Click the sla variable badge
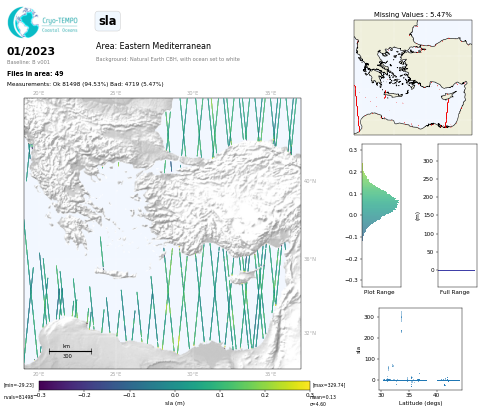Viewport: 492px width, 410px height. point(108,21)
